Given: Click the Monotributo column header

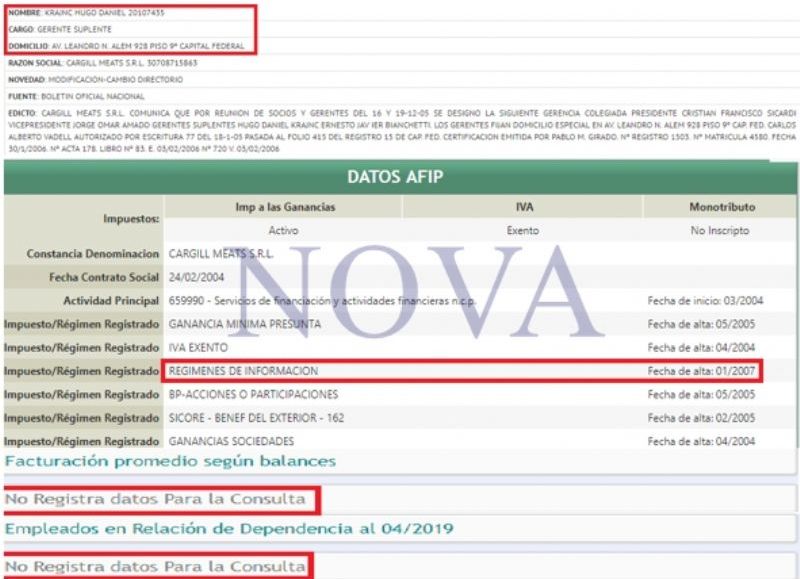Looking at the screenshot, I should coord(722,207).
